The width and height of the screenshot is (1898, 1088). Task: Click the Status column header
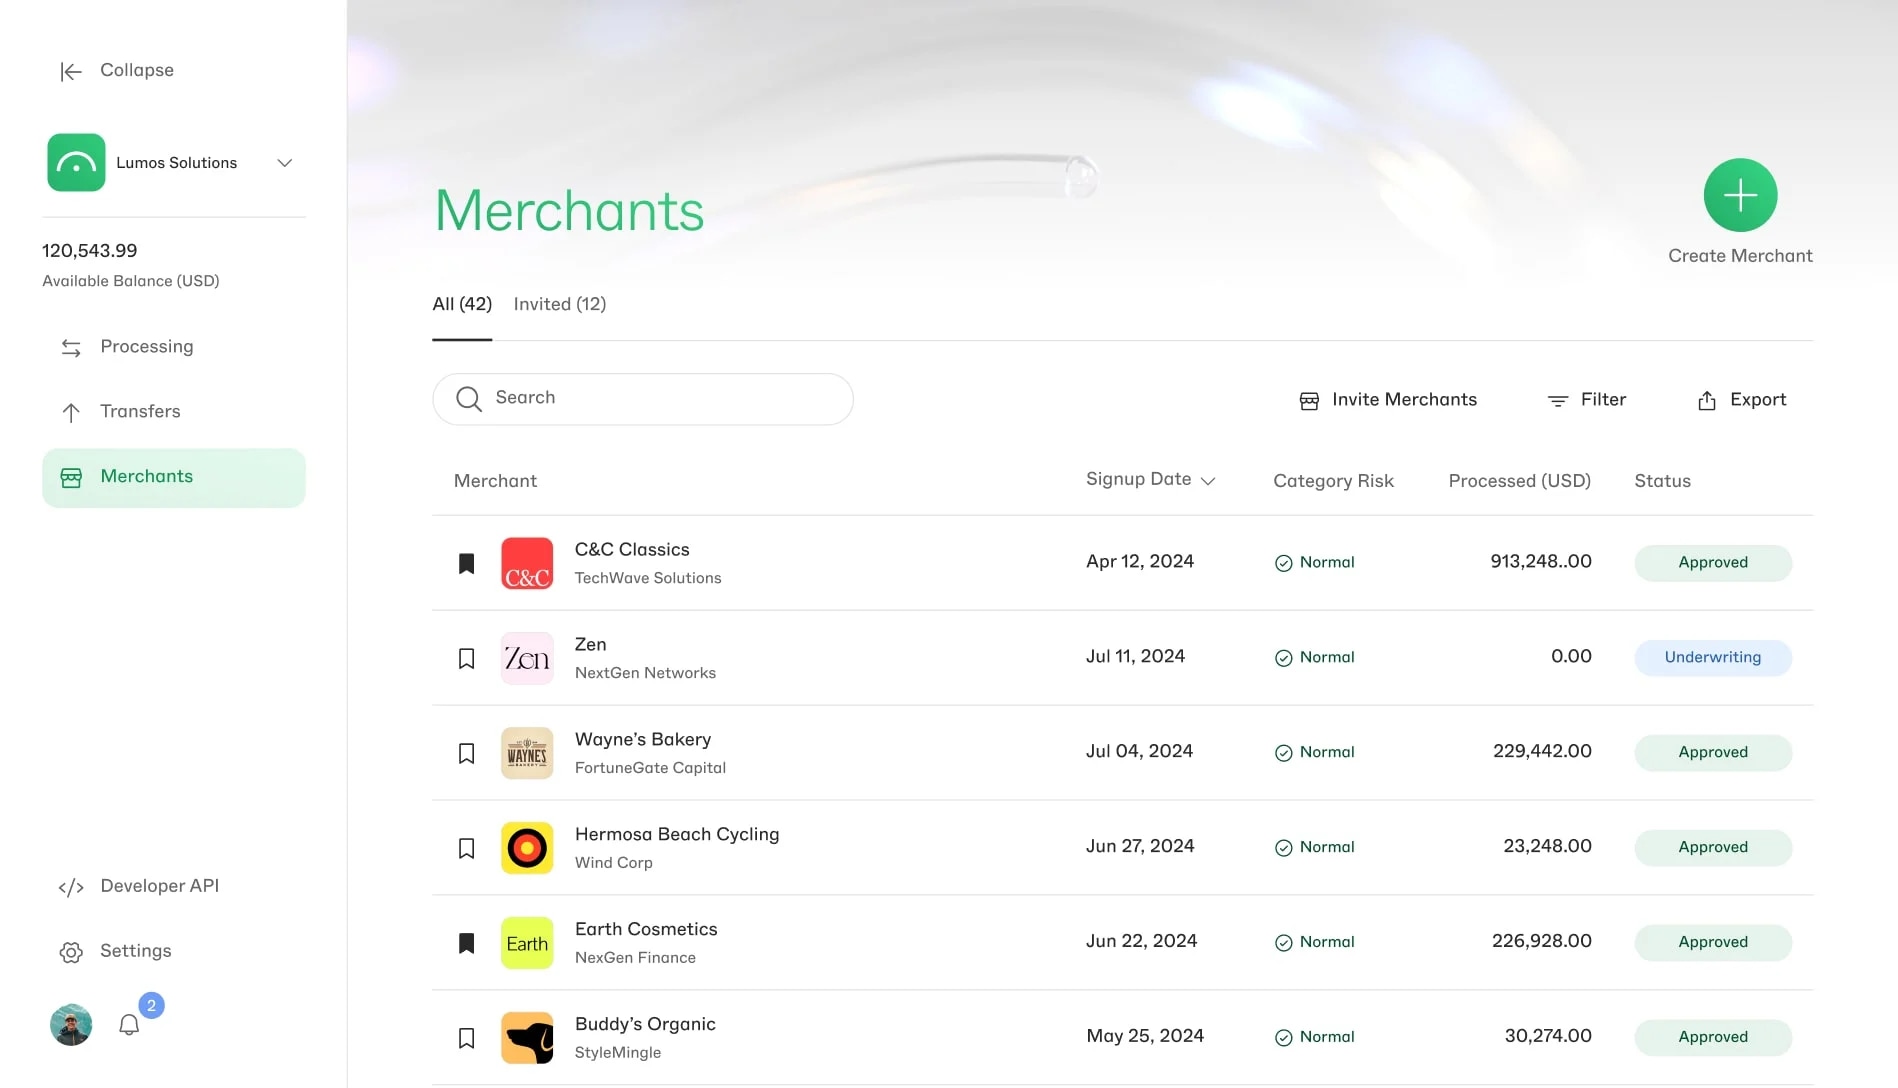[1662, 481]
